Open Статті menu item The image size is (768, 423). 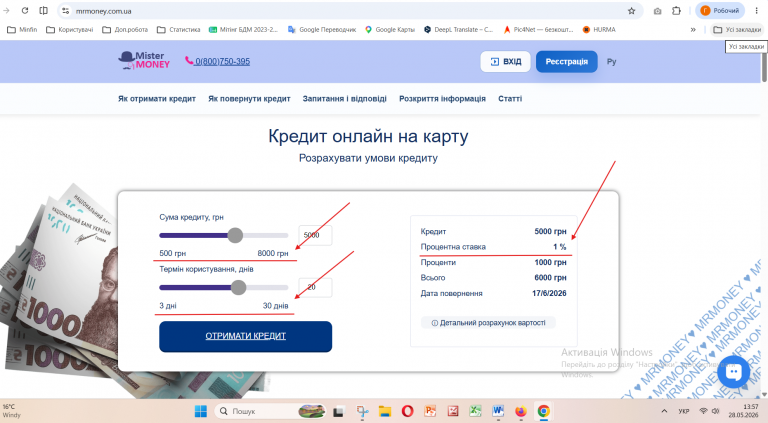pyautogui.click(x=510, y=98)
